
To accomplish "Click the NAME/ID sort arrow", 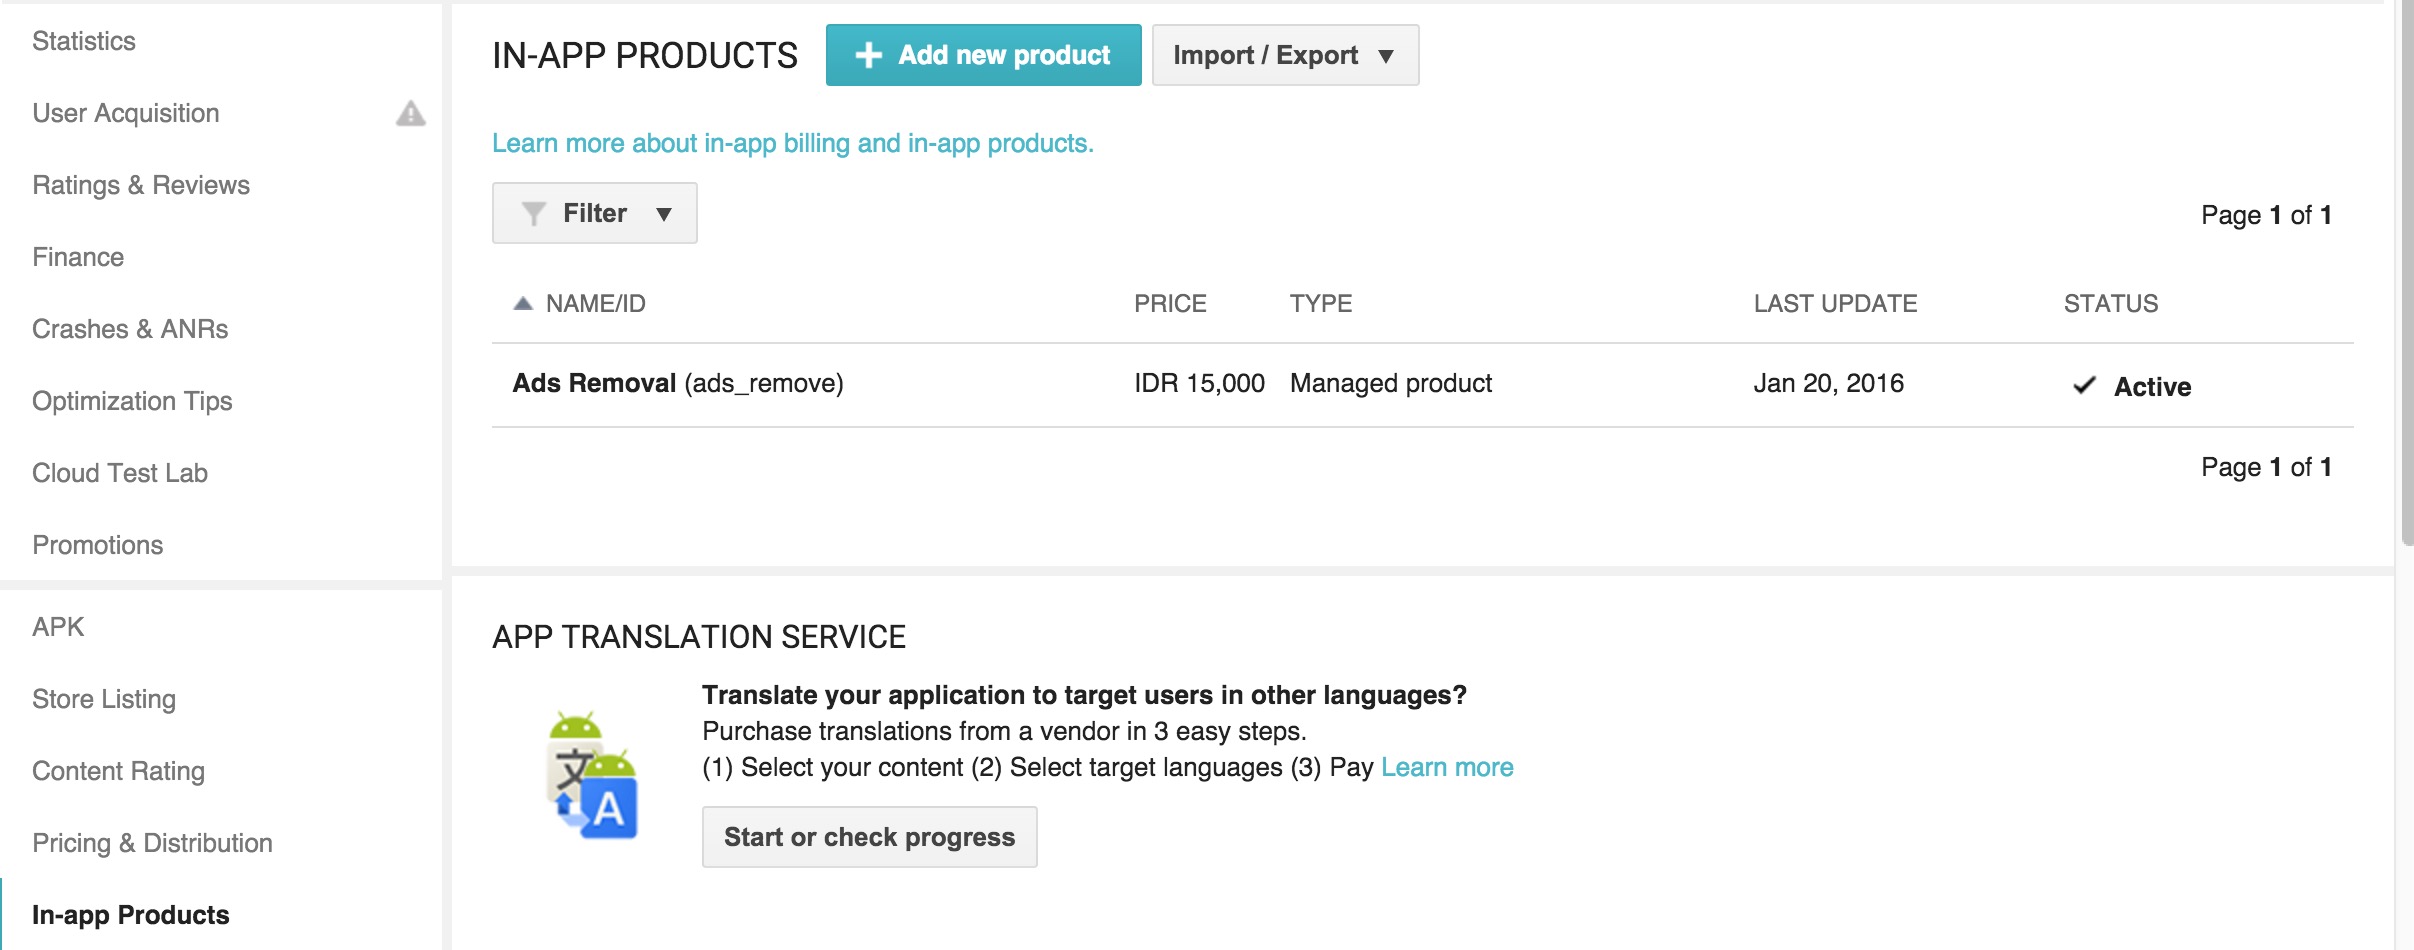I will pos(522,304).
